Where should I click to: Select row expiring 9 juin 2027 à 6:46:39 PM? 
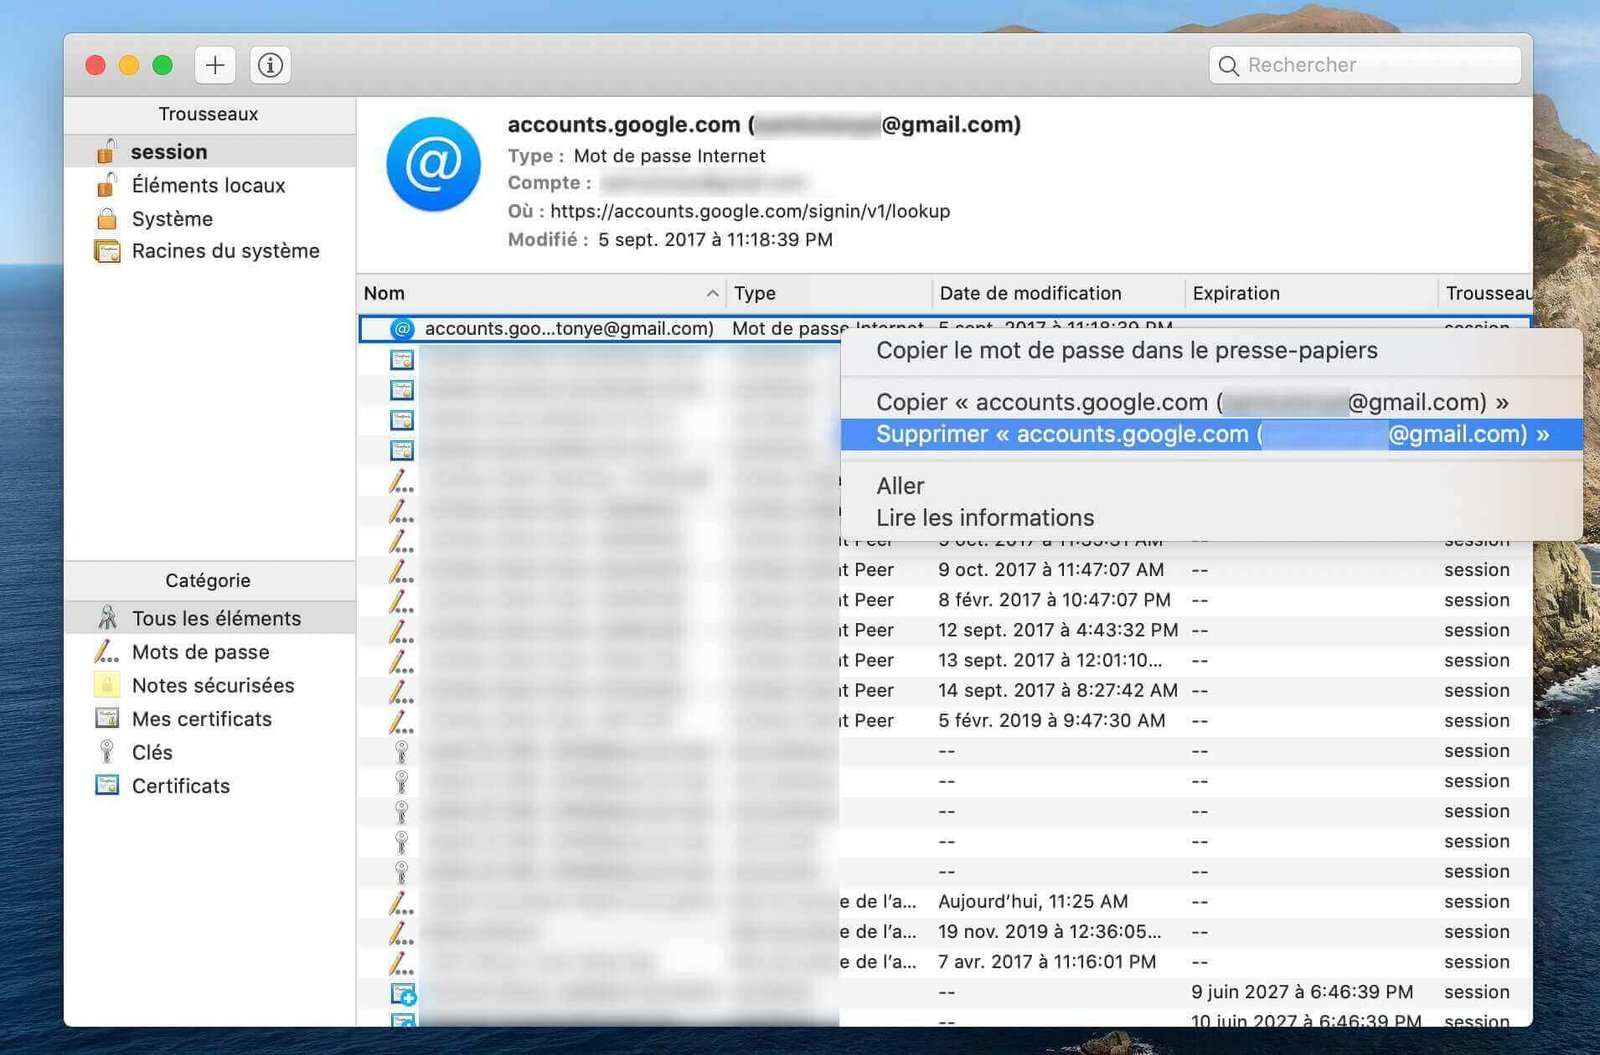[945, 992]
